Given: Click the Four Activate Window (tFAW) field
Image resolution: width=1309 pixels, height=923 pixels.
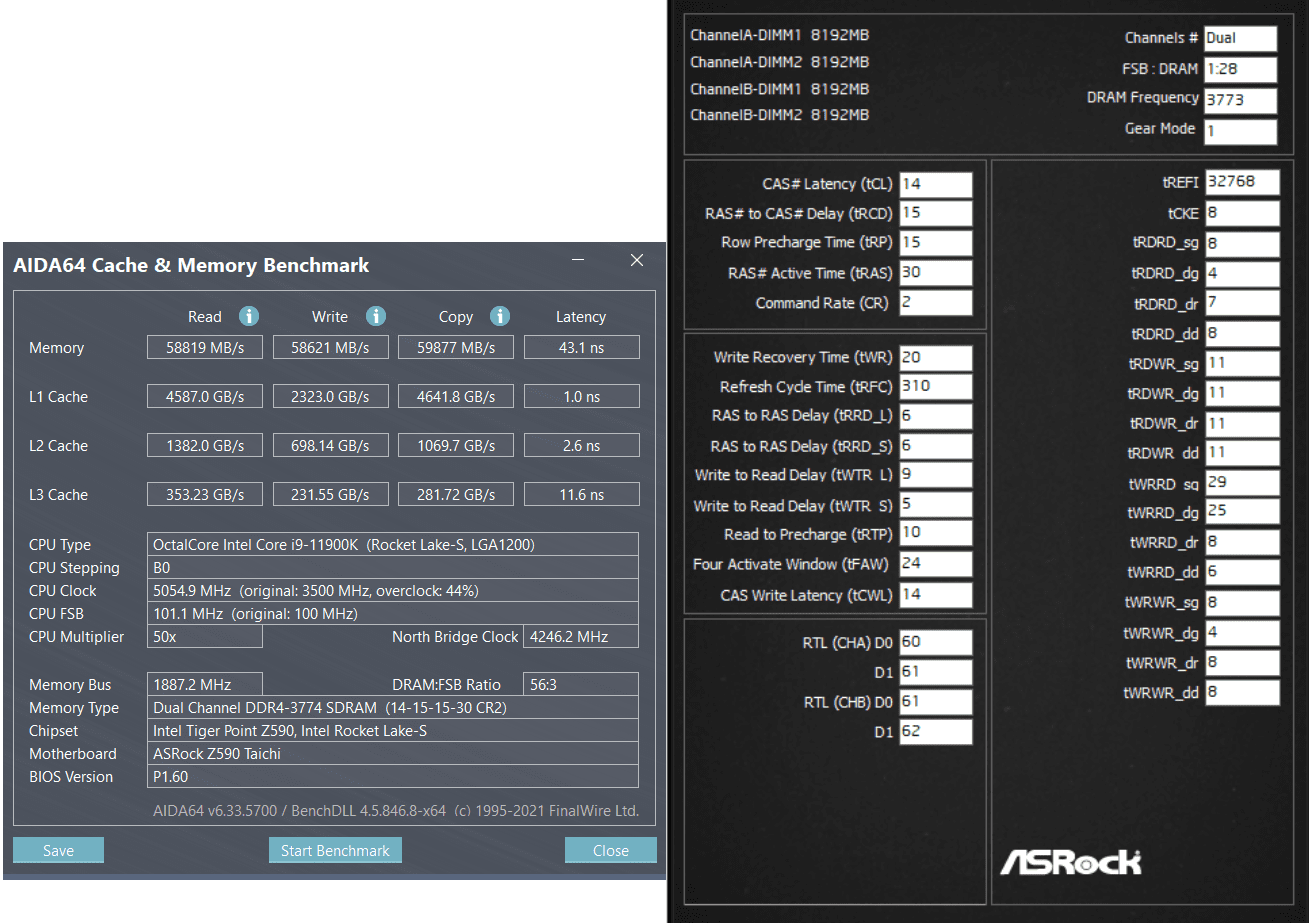Looking at the screenshot, I should coord(935,564).
